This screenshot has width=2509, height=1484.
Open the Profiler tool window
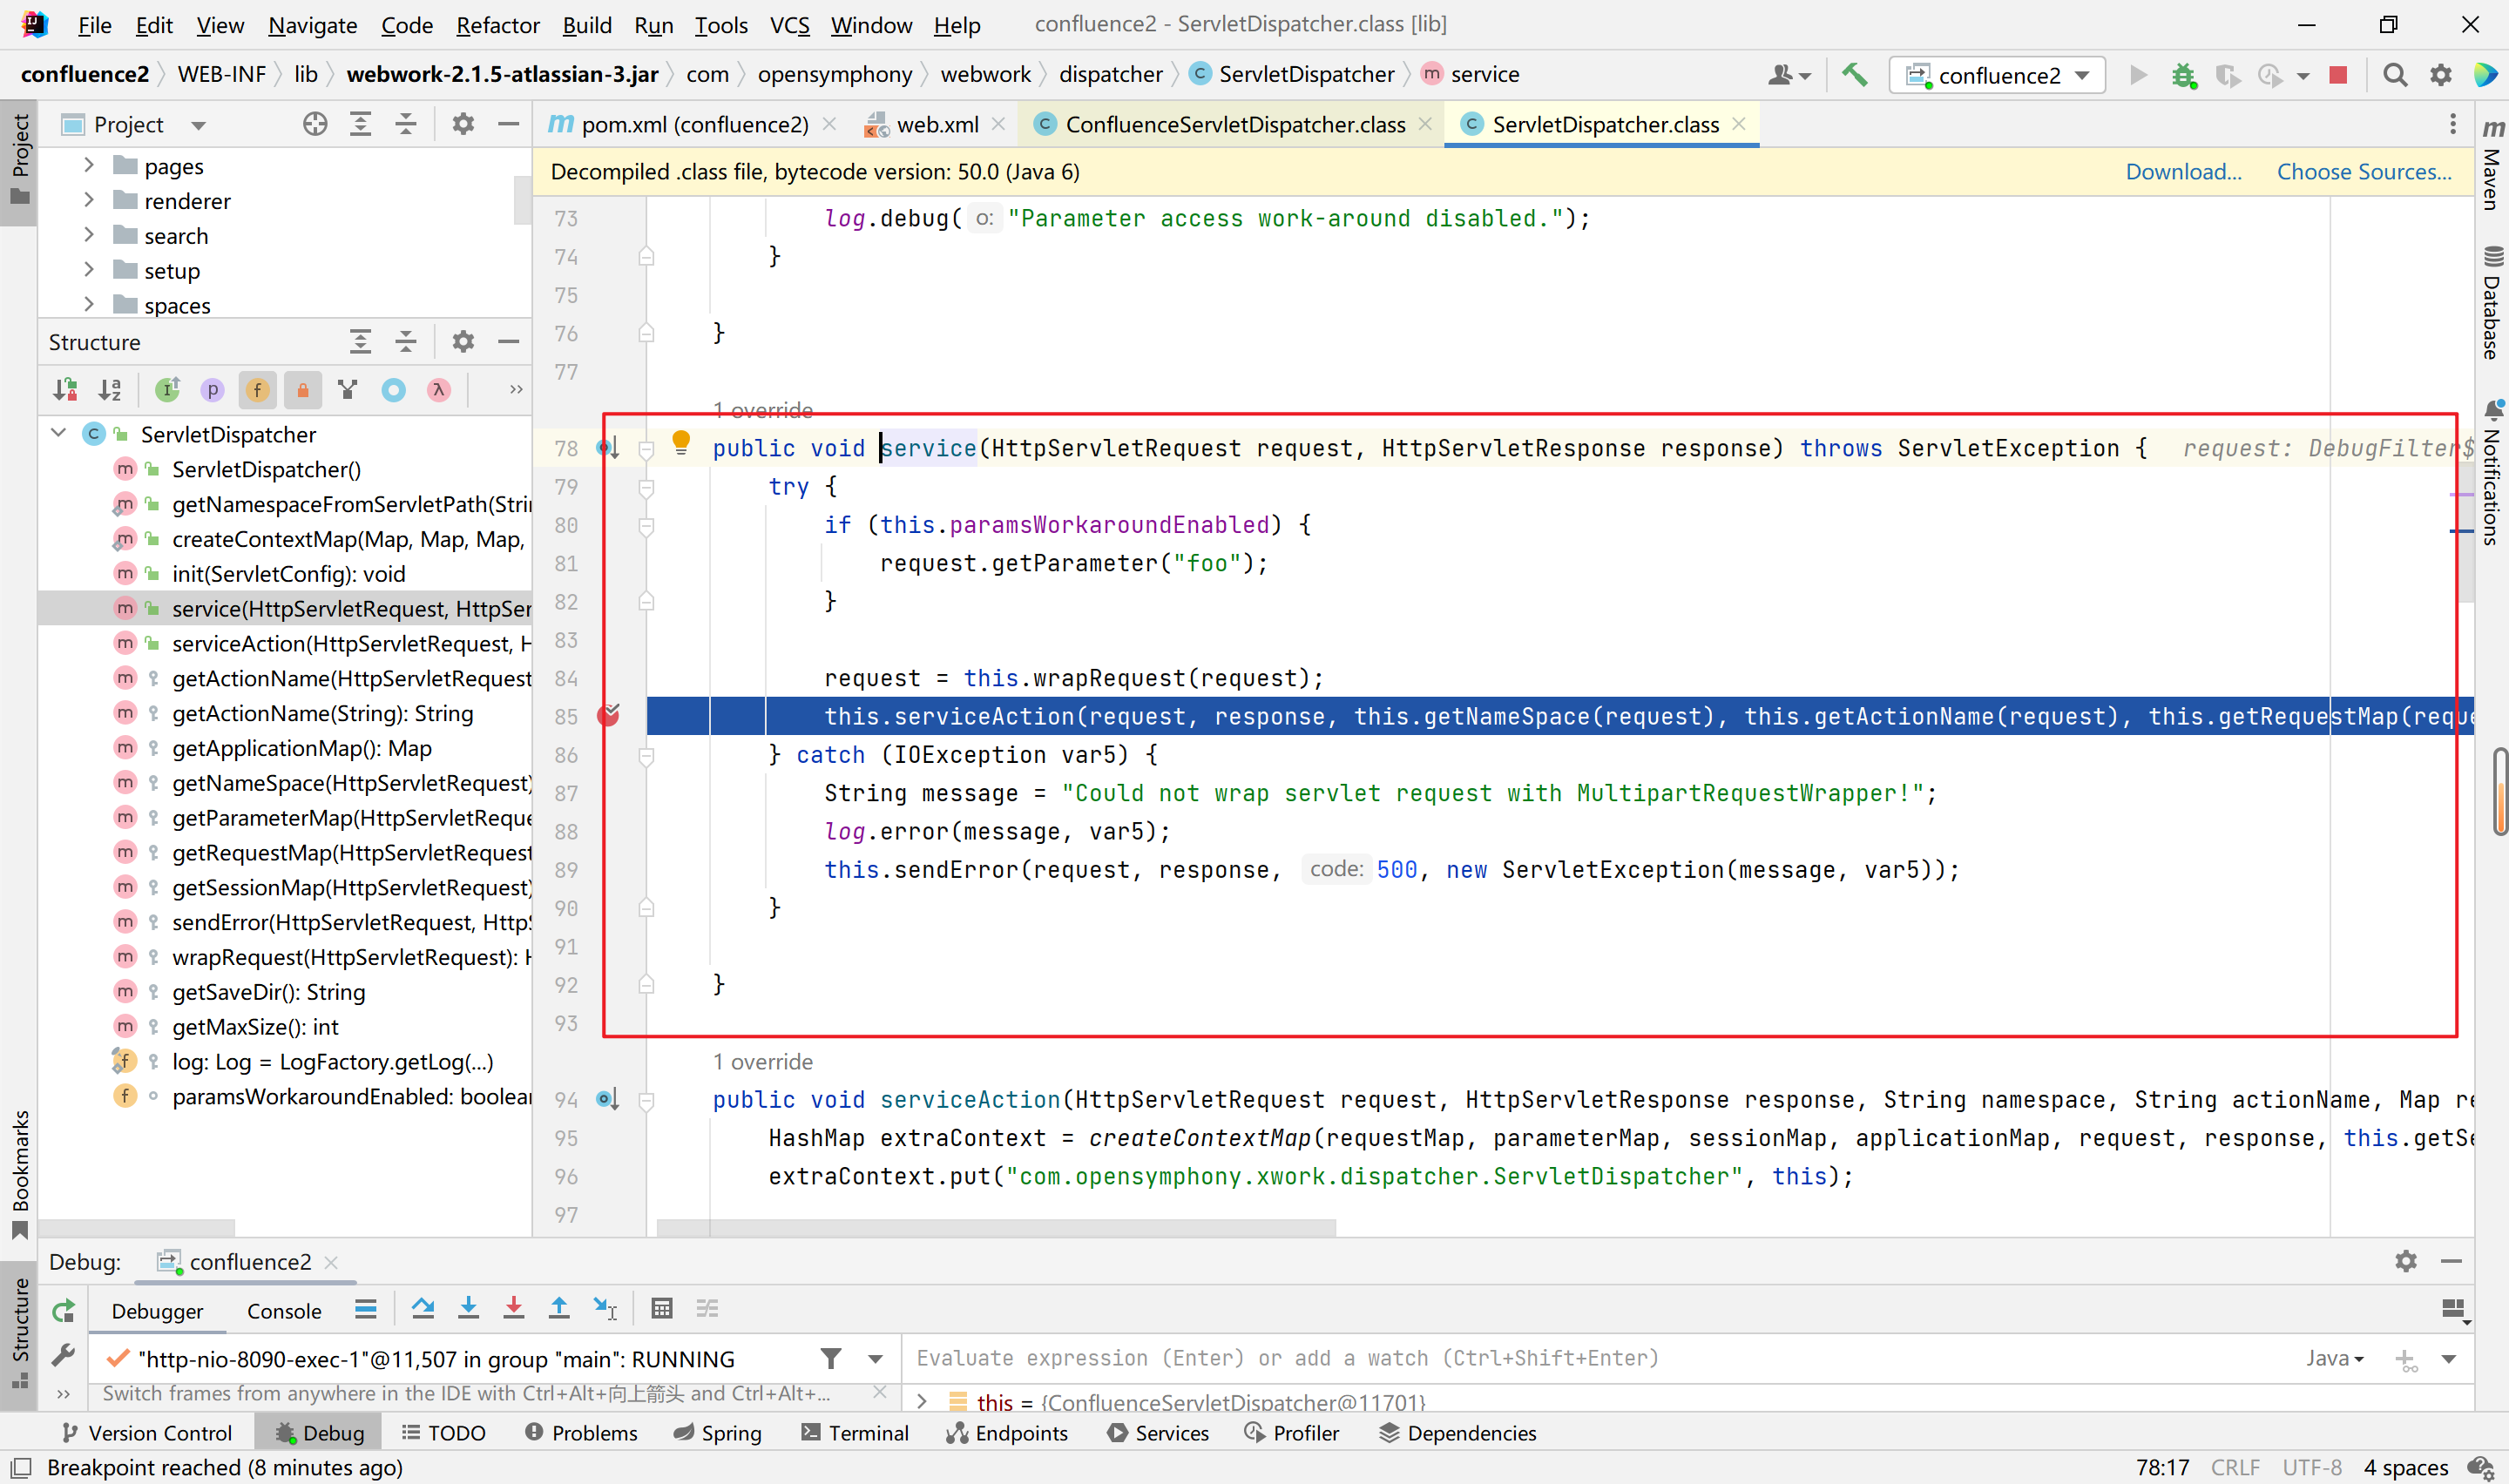click(x=1292, y=1433)
